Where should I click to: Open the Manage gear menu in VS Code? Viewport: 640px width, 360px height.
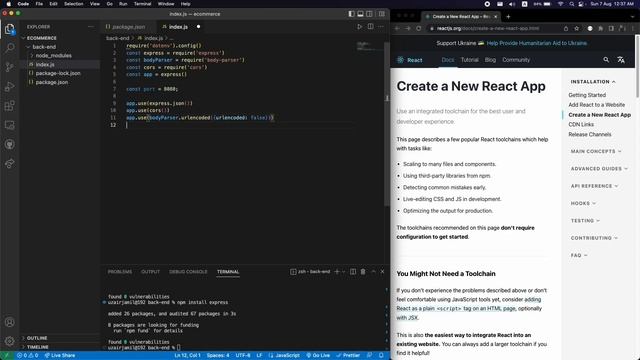[x=9, y=341]
